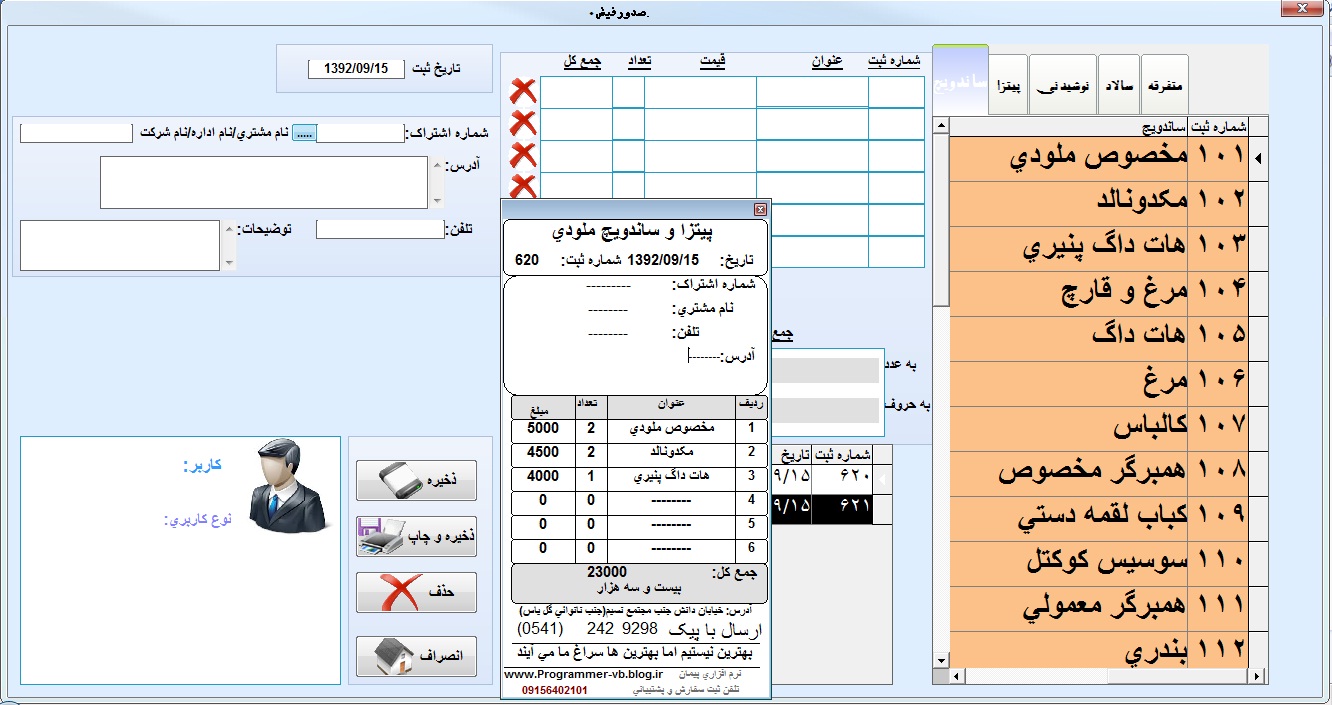Click the حذف button with red X

[416, 593]
